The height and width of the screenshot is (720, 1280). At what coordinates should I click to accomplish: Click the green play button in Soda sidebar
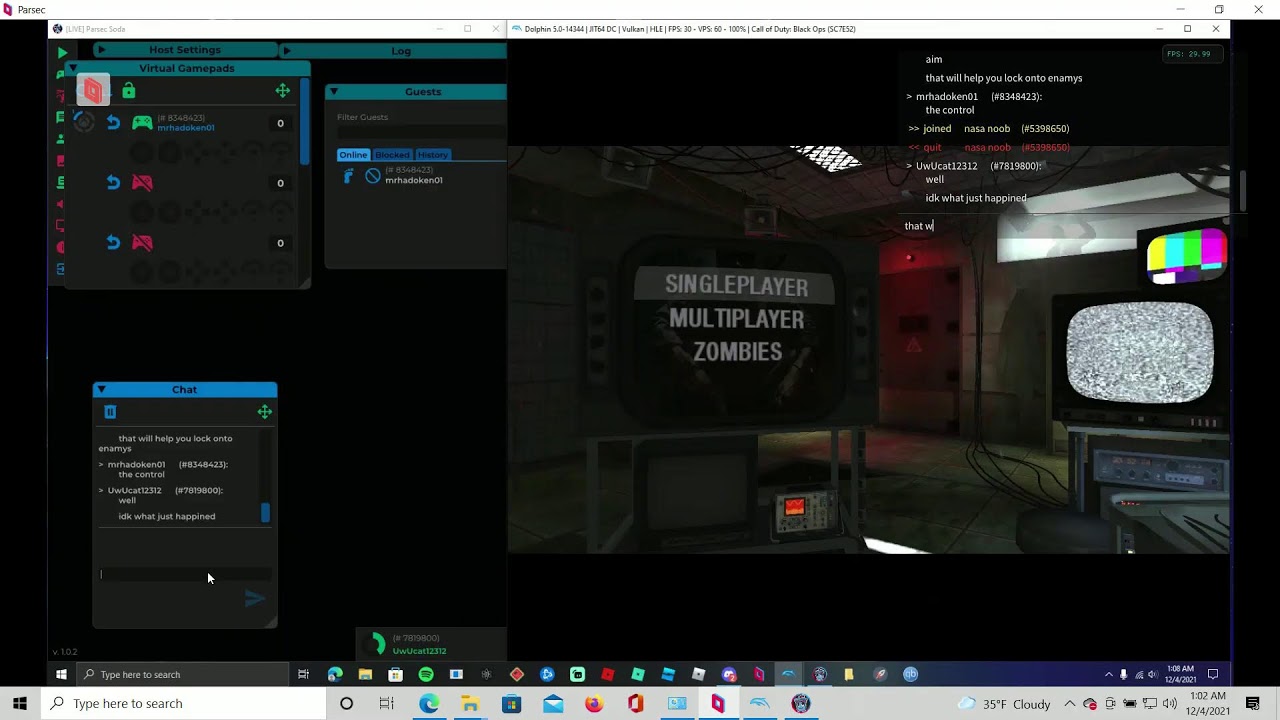pos(62,52)
